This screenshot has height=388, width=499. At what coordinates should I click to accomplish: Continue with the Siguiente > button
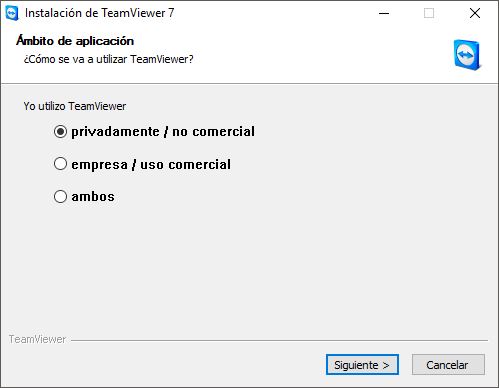[x=362, y=365]
